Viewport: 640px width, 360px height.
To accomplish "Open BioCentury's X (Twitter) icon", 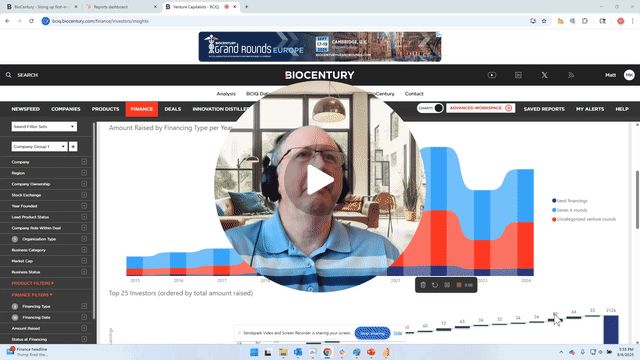I will (544, 75).
